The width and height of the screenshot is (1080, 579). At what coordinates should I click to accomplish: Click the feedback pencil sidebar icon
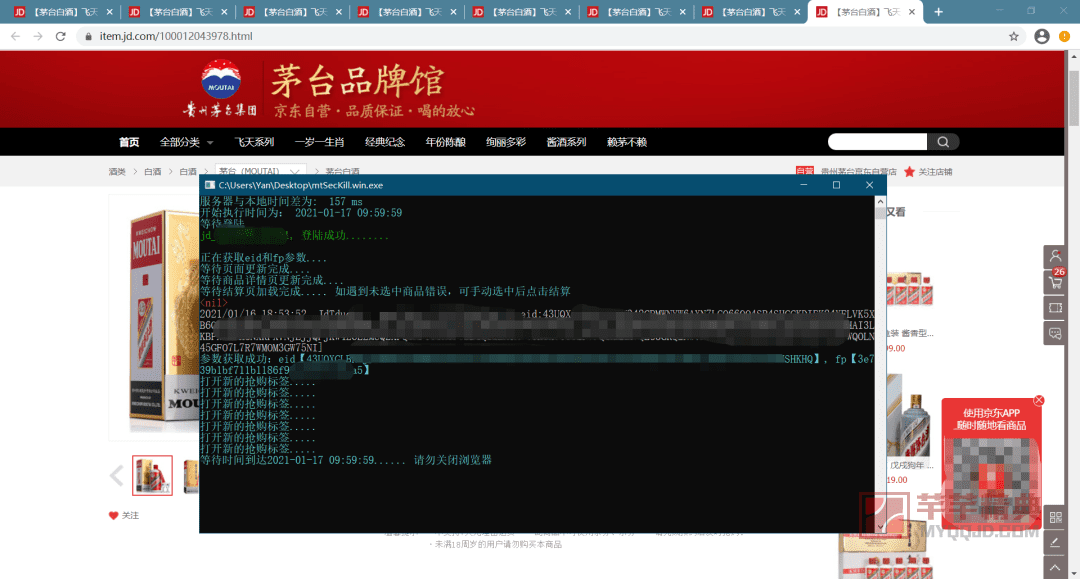[1055, 543]
